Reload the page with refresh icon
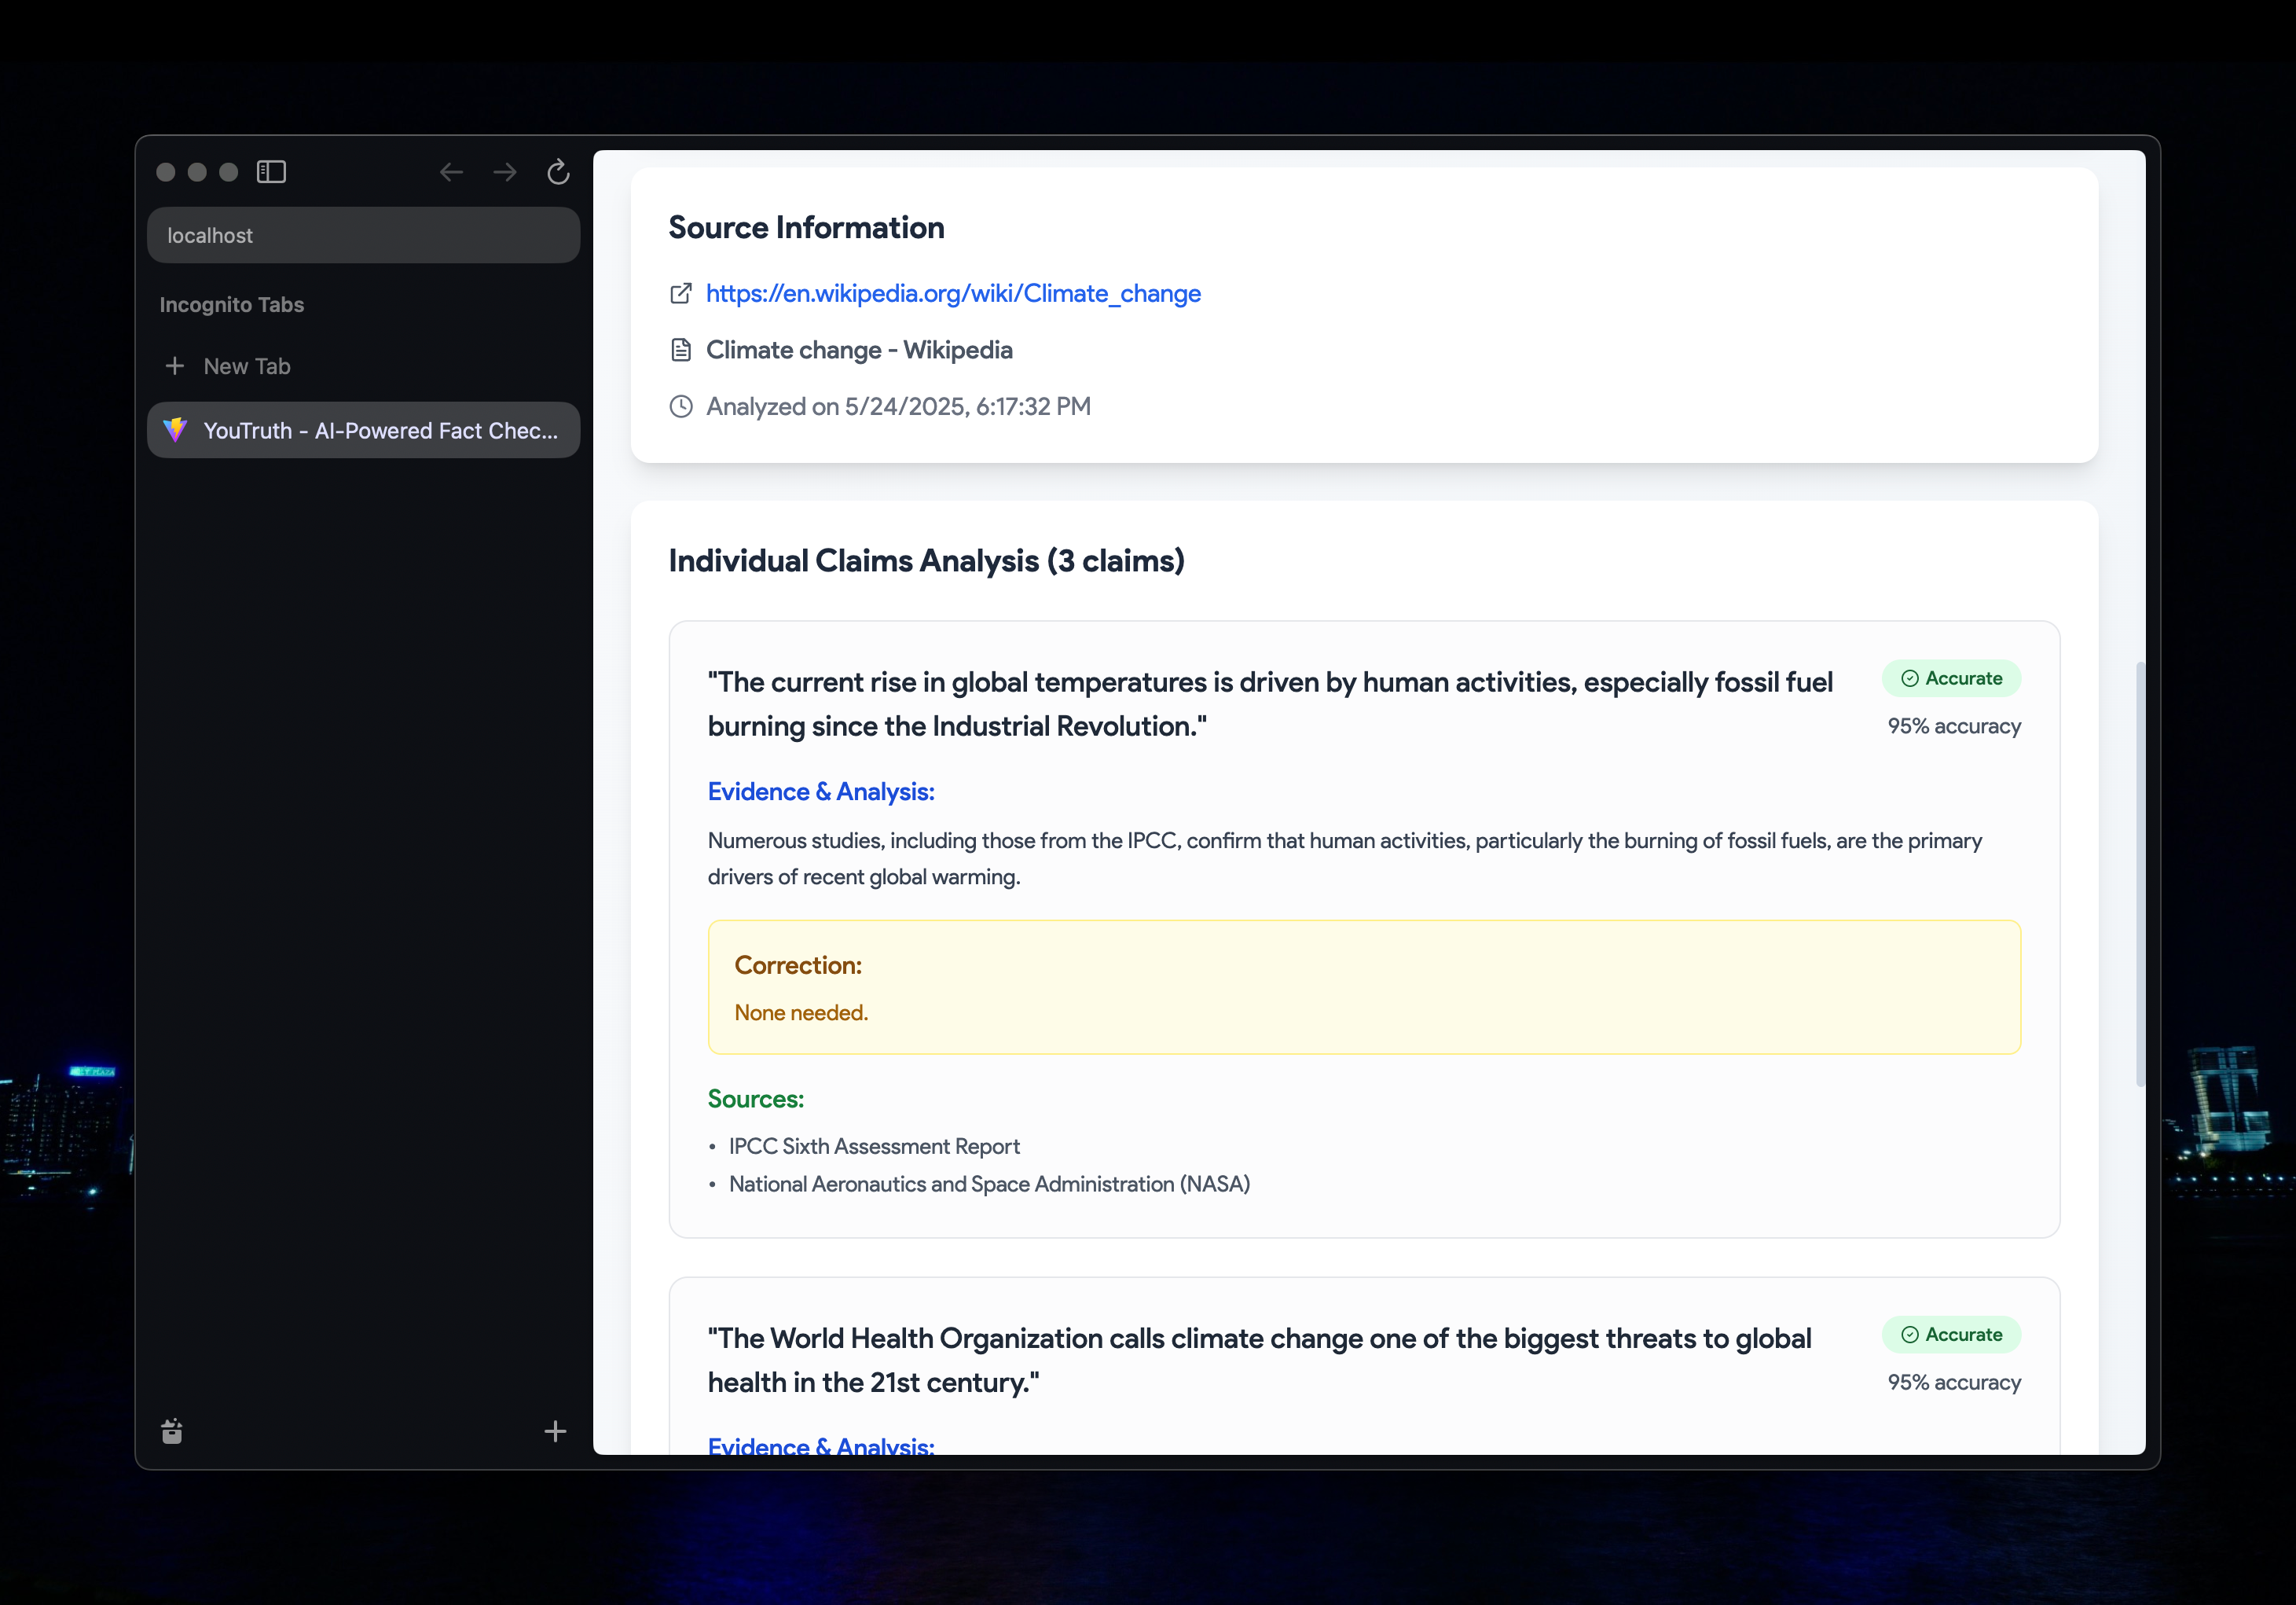 (x=558, y=172)
